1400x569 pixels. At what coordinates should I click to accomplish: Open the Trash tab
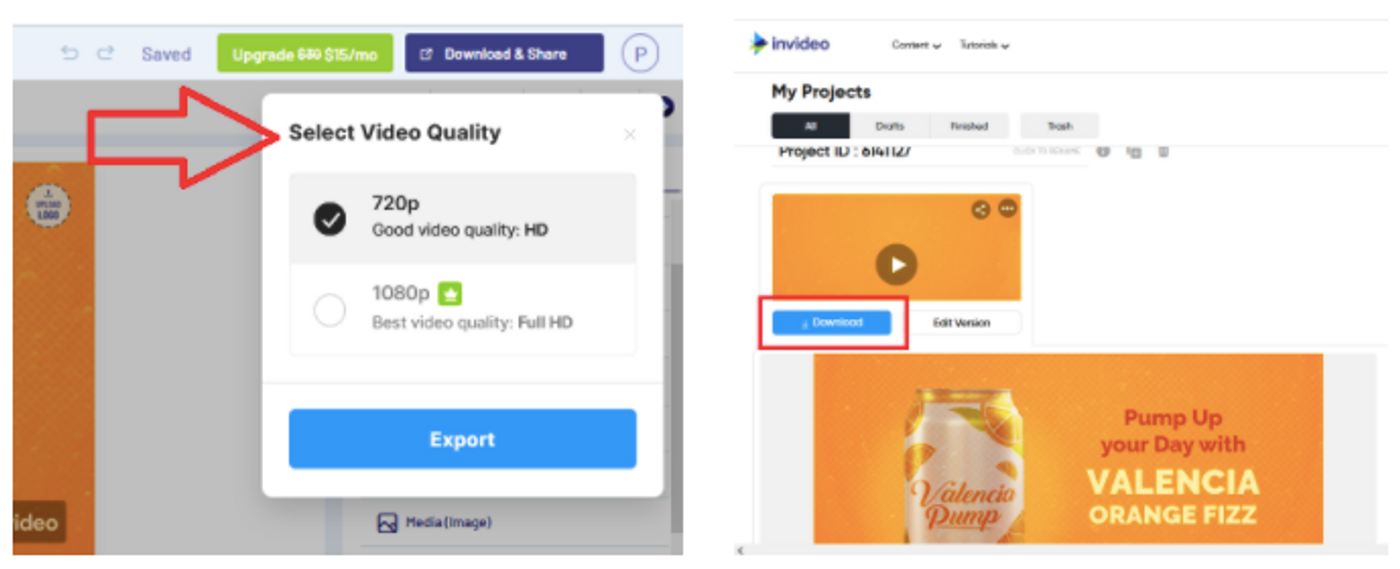point(1060,126)
